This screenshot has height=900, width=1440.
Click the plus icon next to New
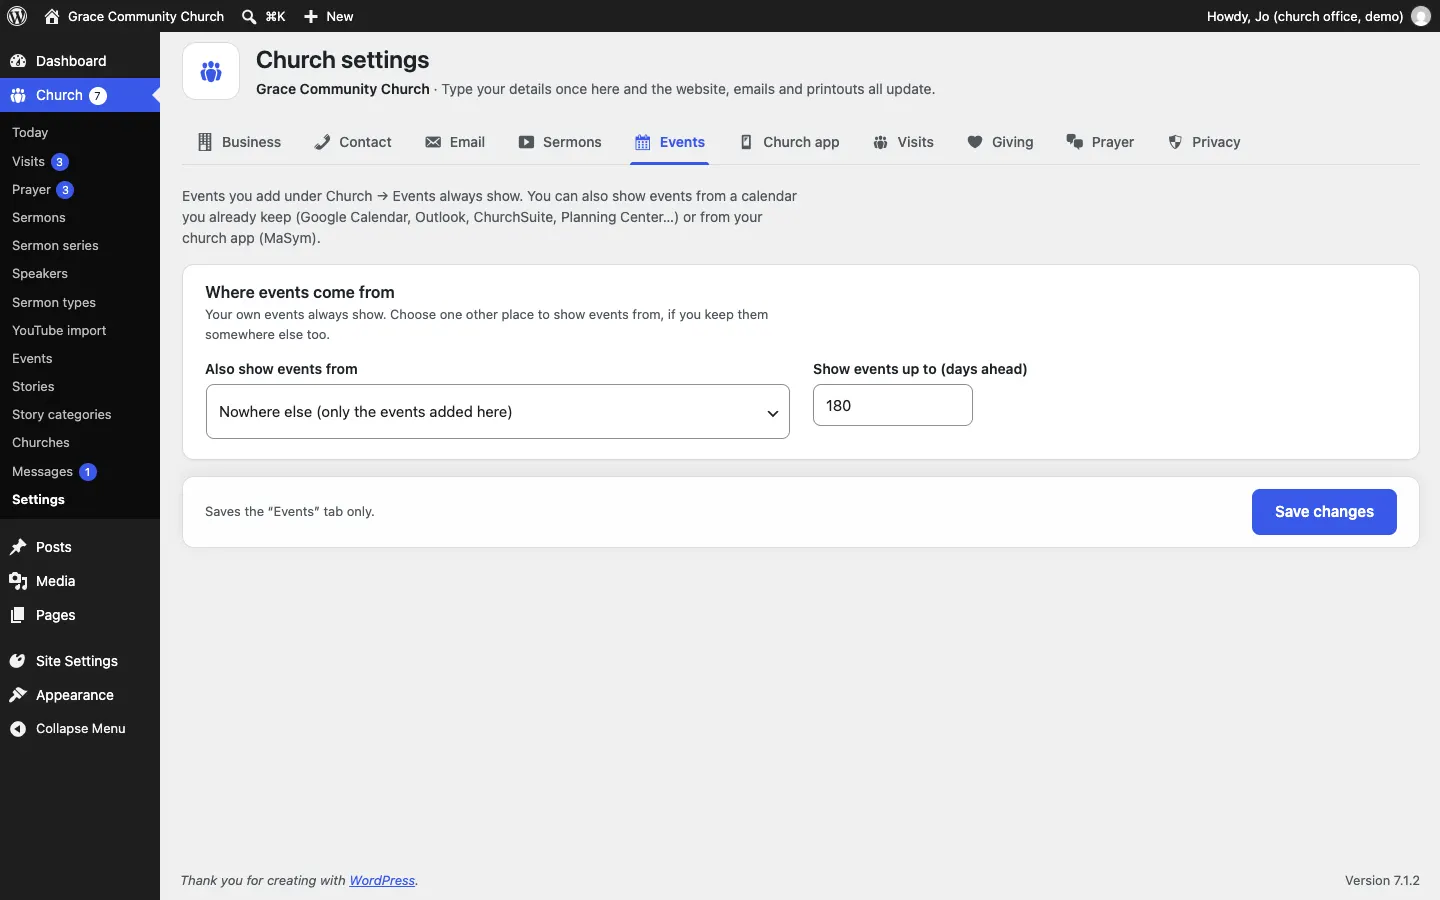311,16
